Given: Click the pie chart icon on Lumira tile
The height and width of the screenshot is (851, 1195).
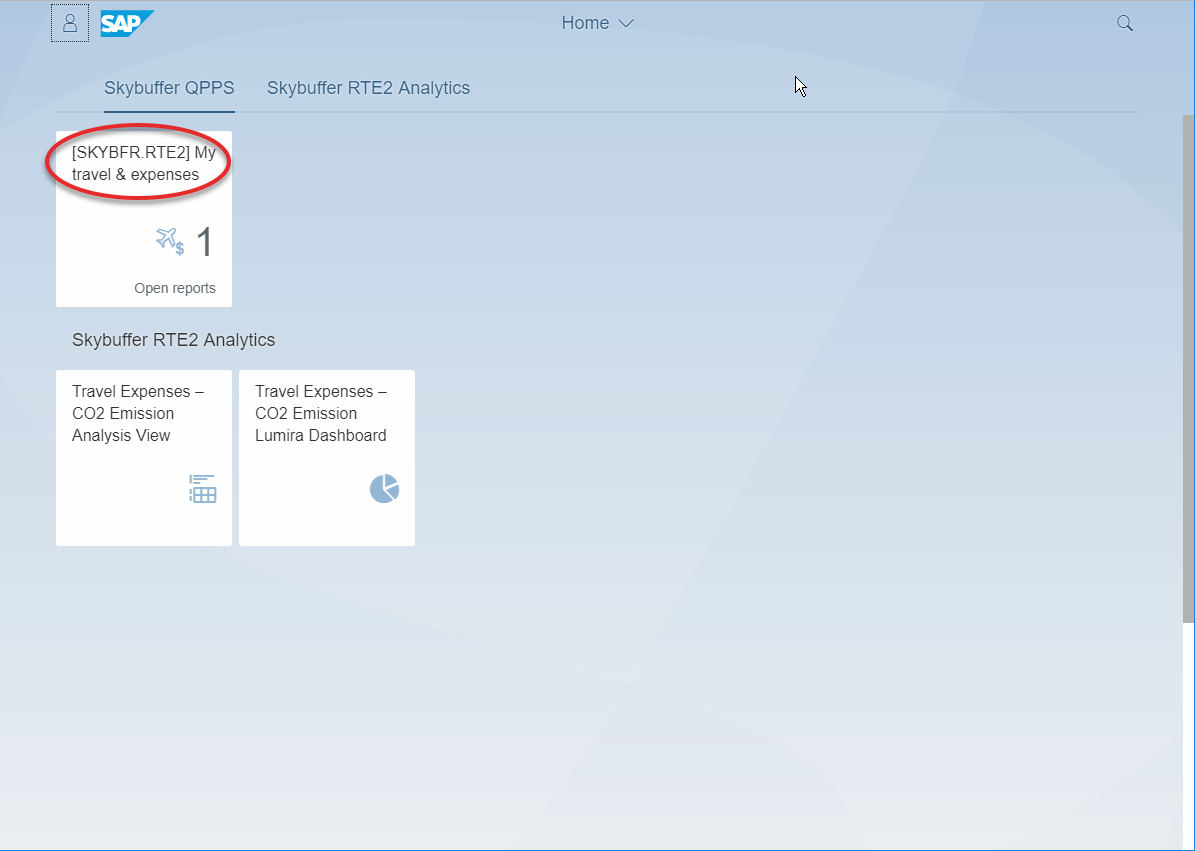Looking at the screenshot, I should pos(384,488).
